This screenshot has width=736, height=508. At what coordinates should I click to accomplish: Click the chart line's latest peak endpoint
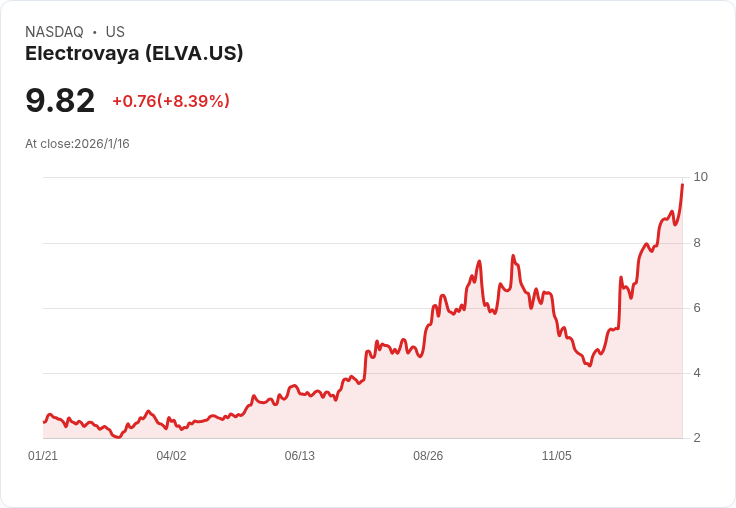[x=682, y=185]
